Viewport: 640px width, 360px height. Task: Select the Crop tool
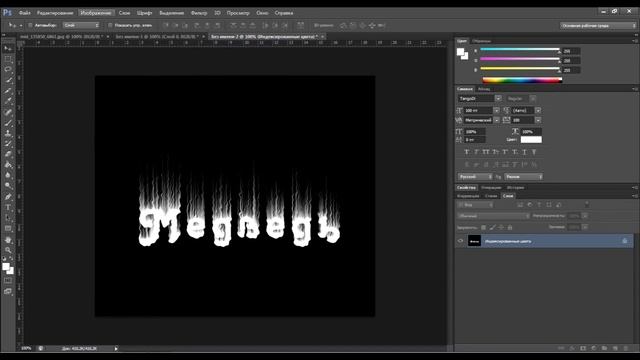(x=8, y=91)
